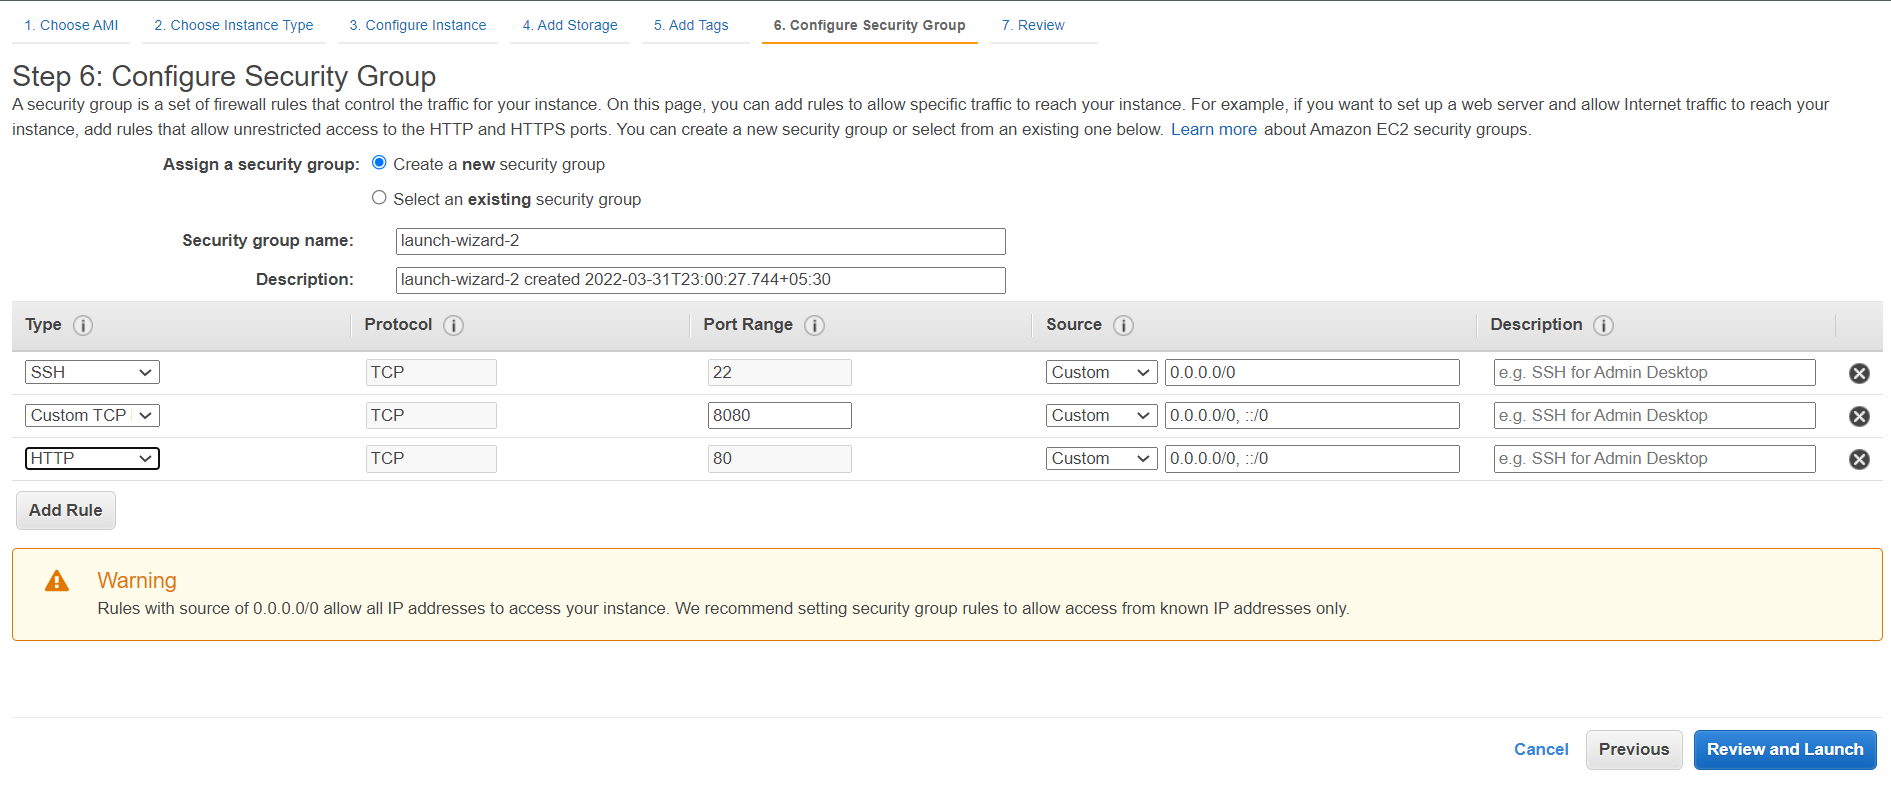Edit the Security group name field
The width and height of the screenshot is (1891, 789).
tap(700, 241)
